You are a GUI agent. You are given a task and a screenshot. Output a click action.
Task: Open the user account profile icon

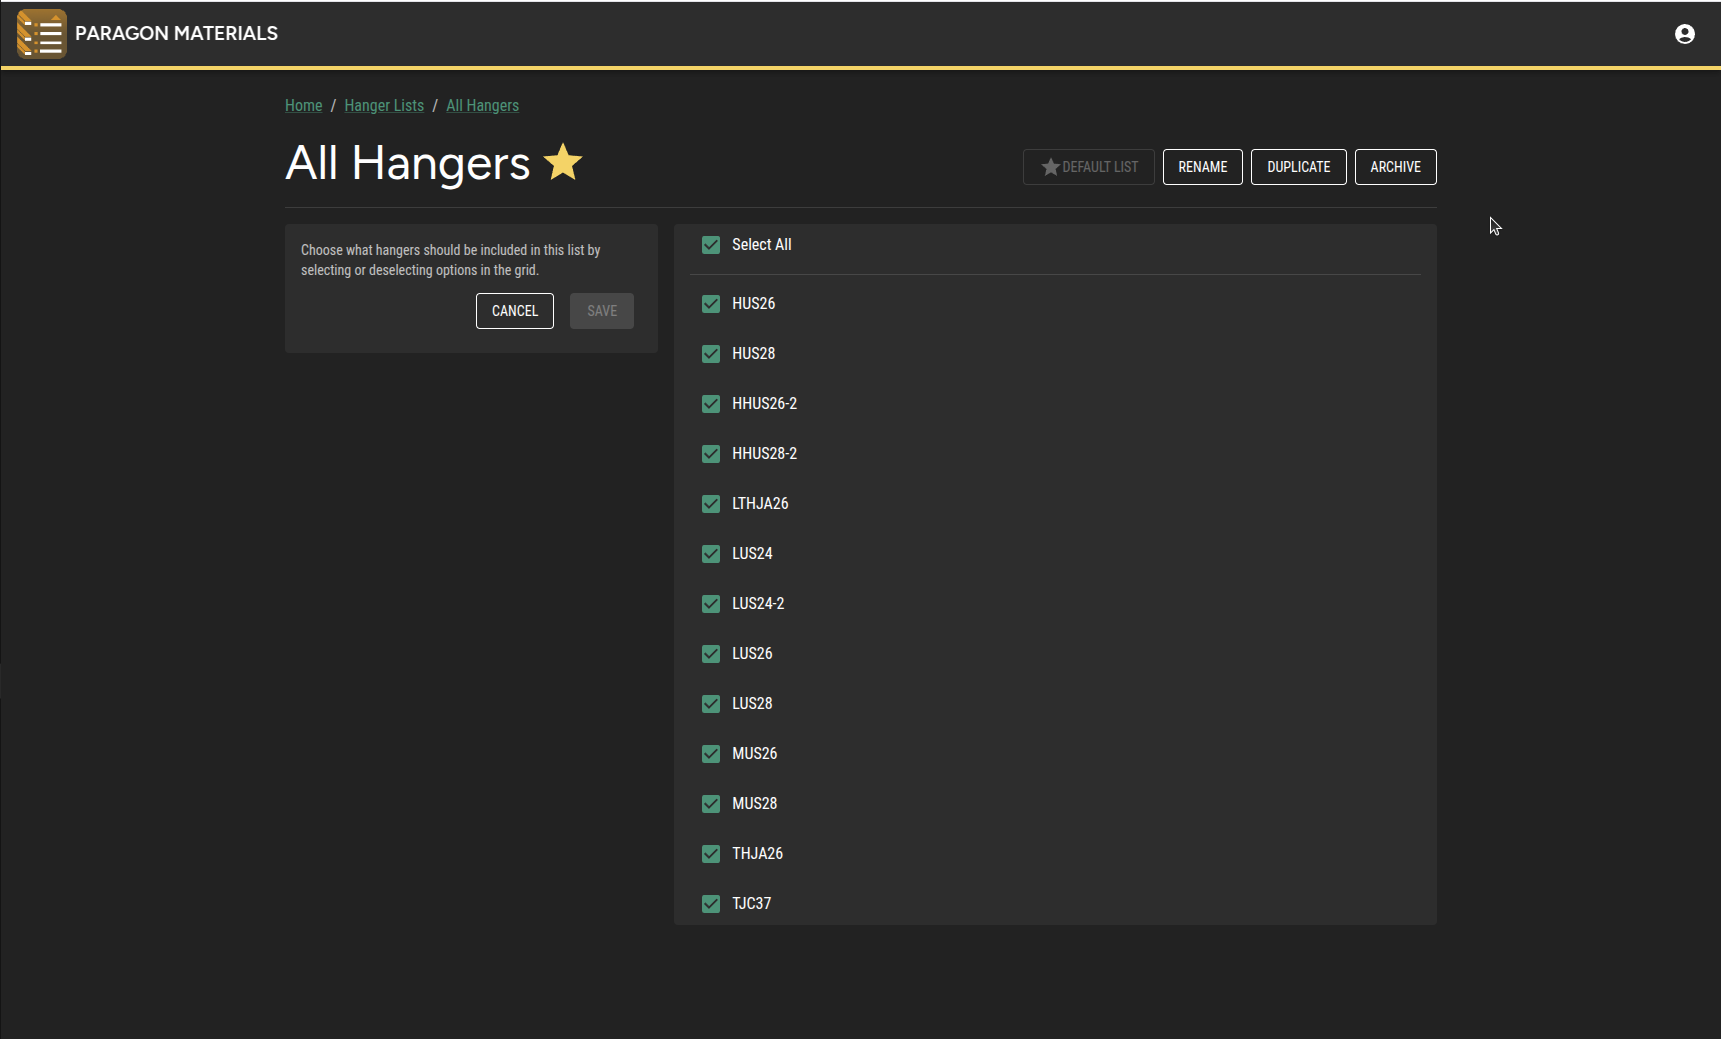[x=1684, y=34]
